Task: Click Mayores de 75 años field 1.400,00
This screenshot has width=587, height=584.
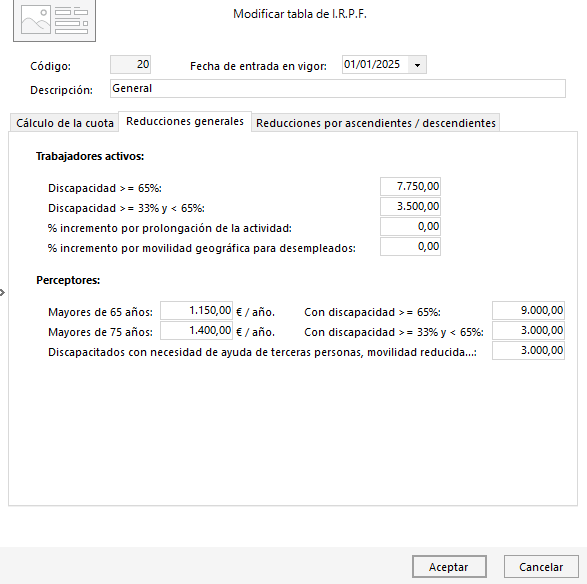Action: coord(197,331)
